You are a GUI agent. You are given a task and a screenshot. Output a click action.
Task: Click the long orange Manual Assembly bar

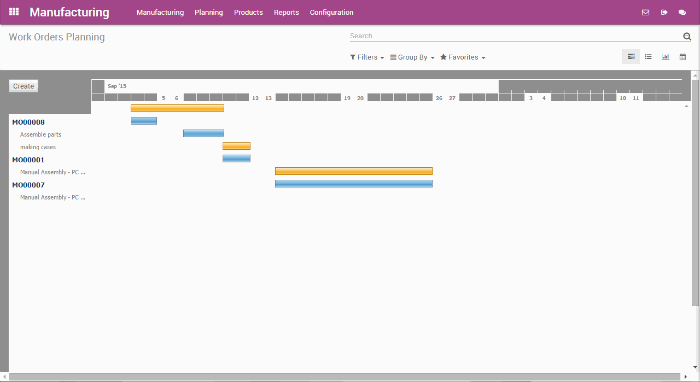[x=354, y=171]
